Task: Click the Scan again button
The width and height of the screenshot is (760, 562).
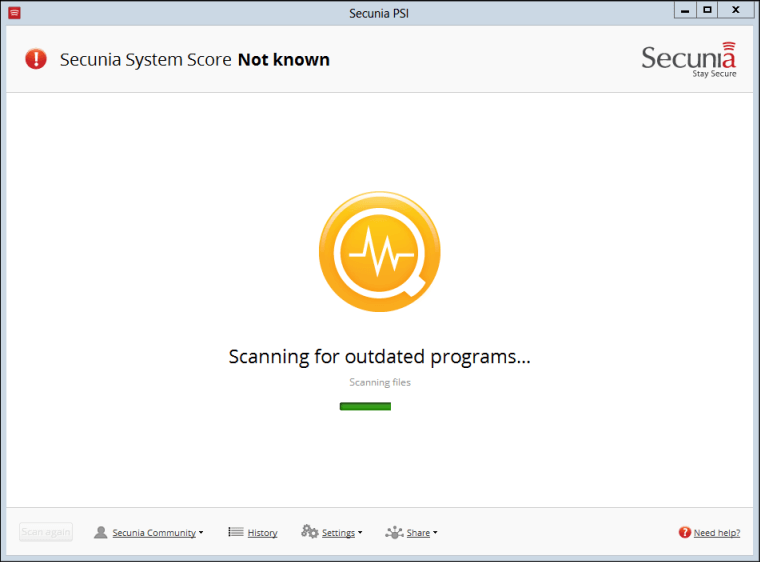Action: tap(46, 532)
